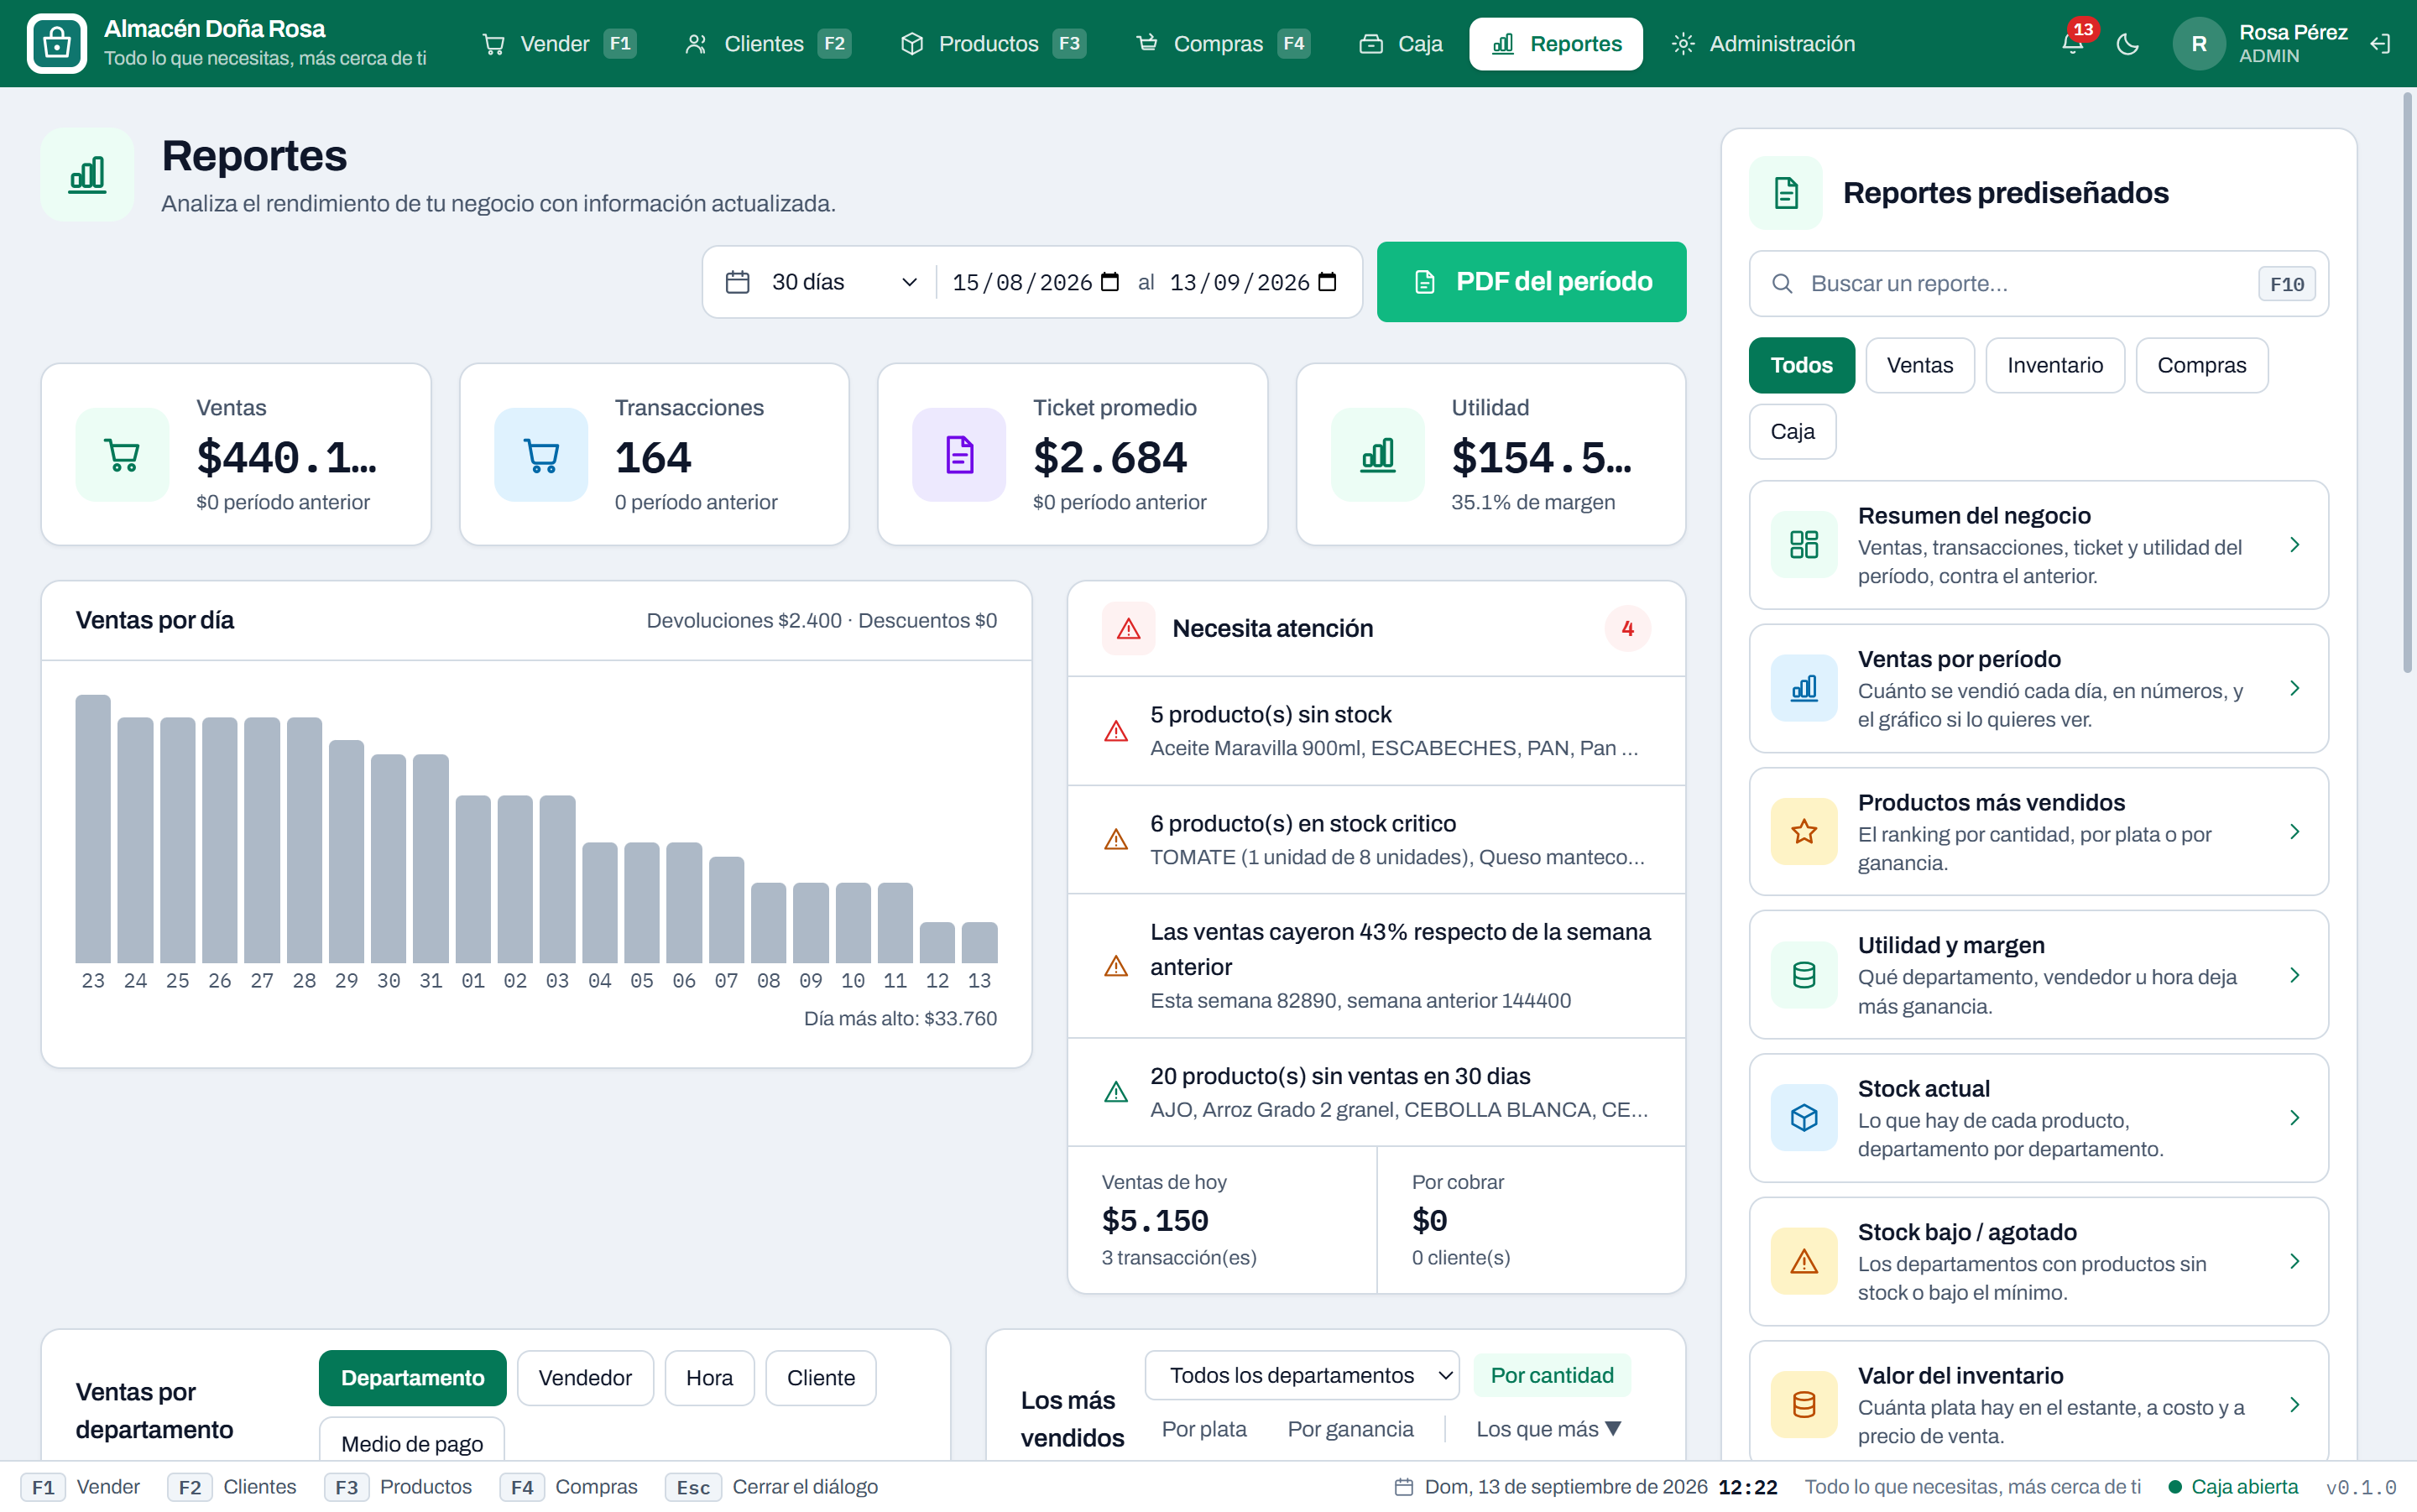Click the Resumen del negocio grid icon

coord(1804,545)
